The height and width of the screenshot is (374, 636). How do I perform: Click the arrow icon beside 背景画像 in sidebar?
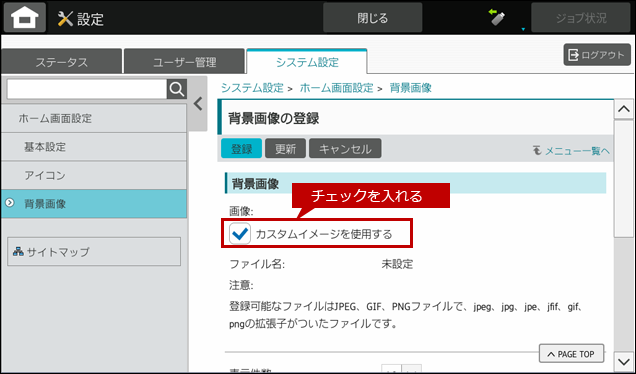pos(9,203)
